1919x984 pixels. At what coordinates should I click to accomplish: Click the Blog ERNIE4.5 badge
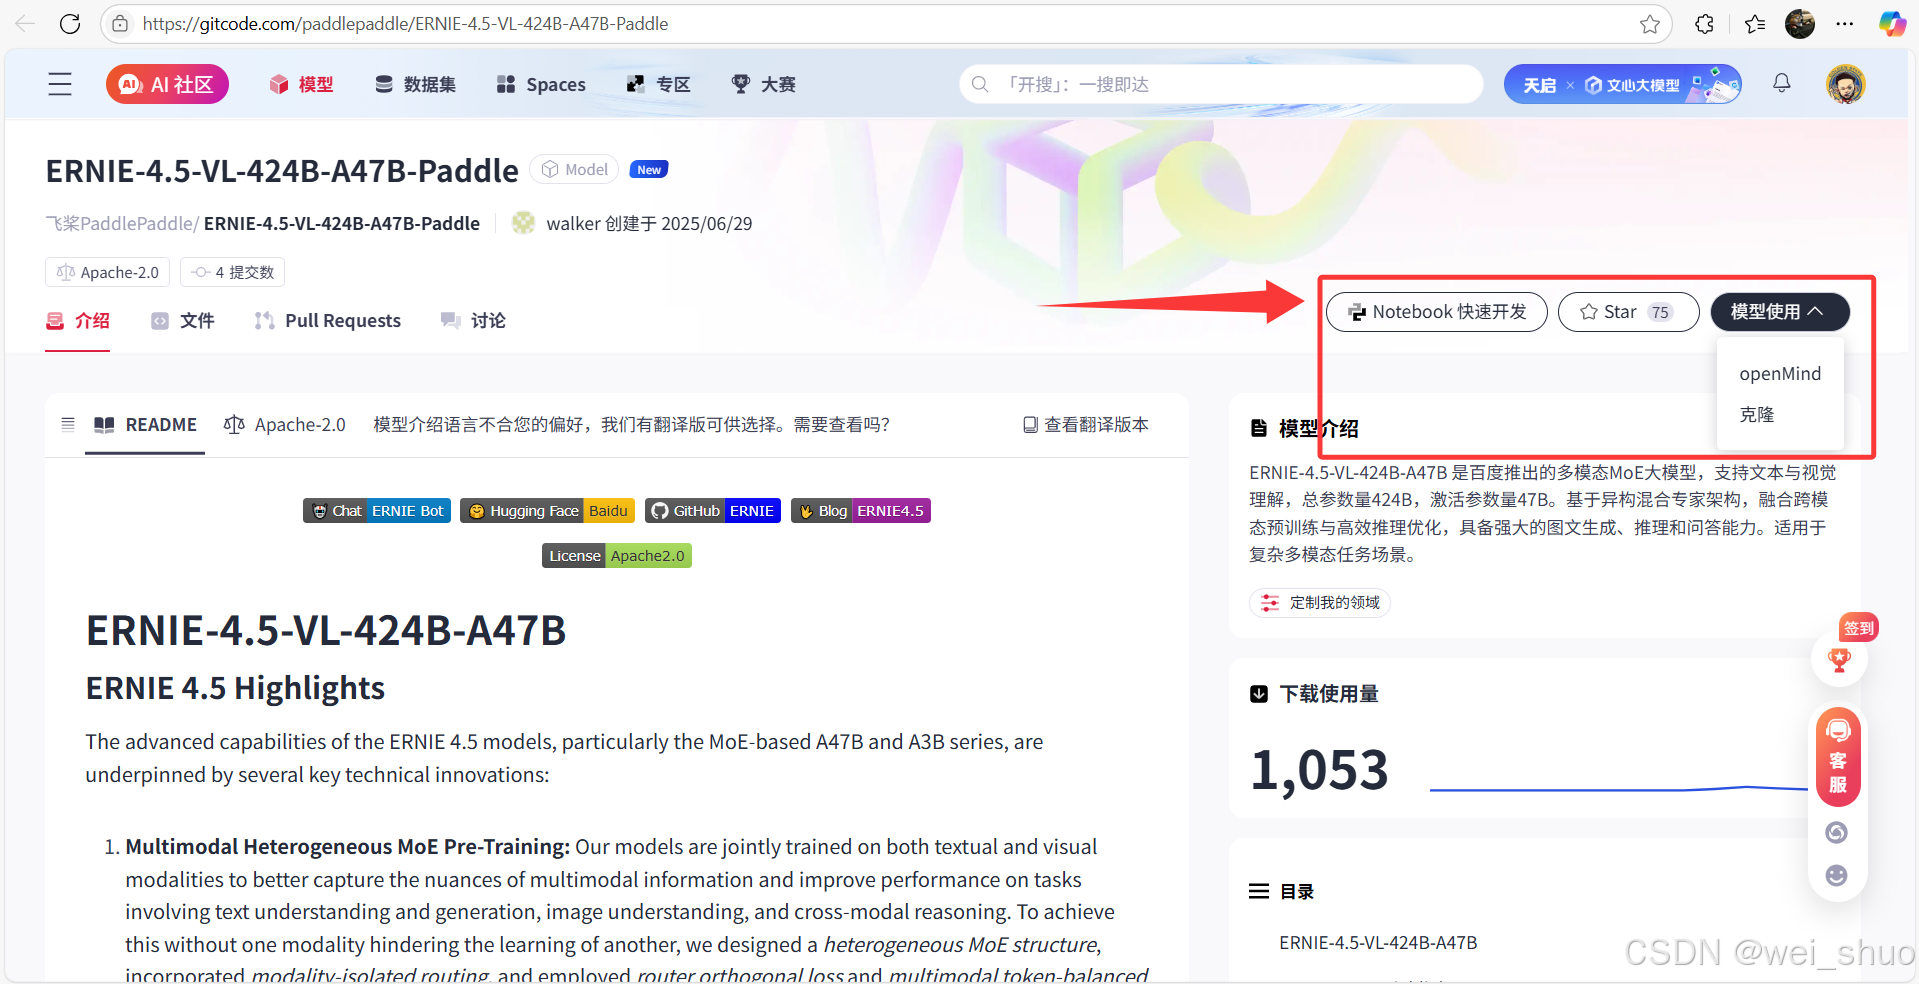pos(861,511)
